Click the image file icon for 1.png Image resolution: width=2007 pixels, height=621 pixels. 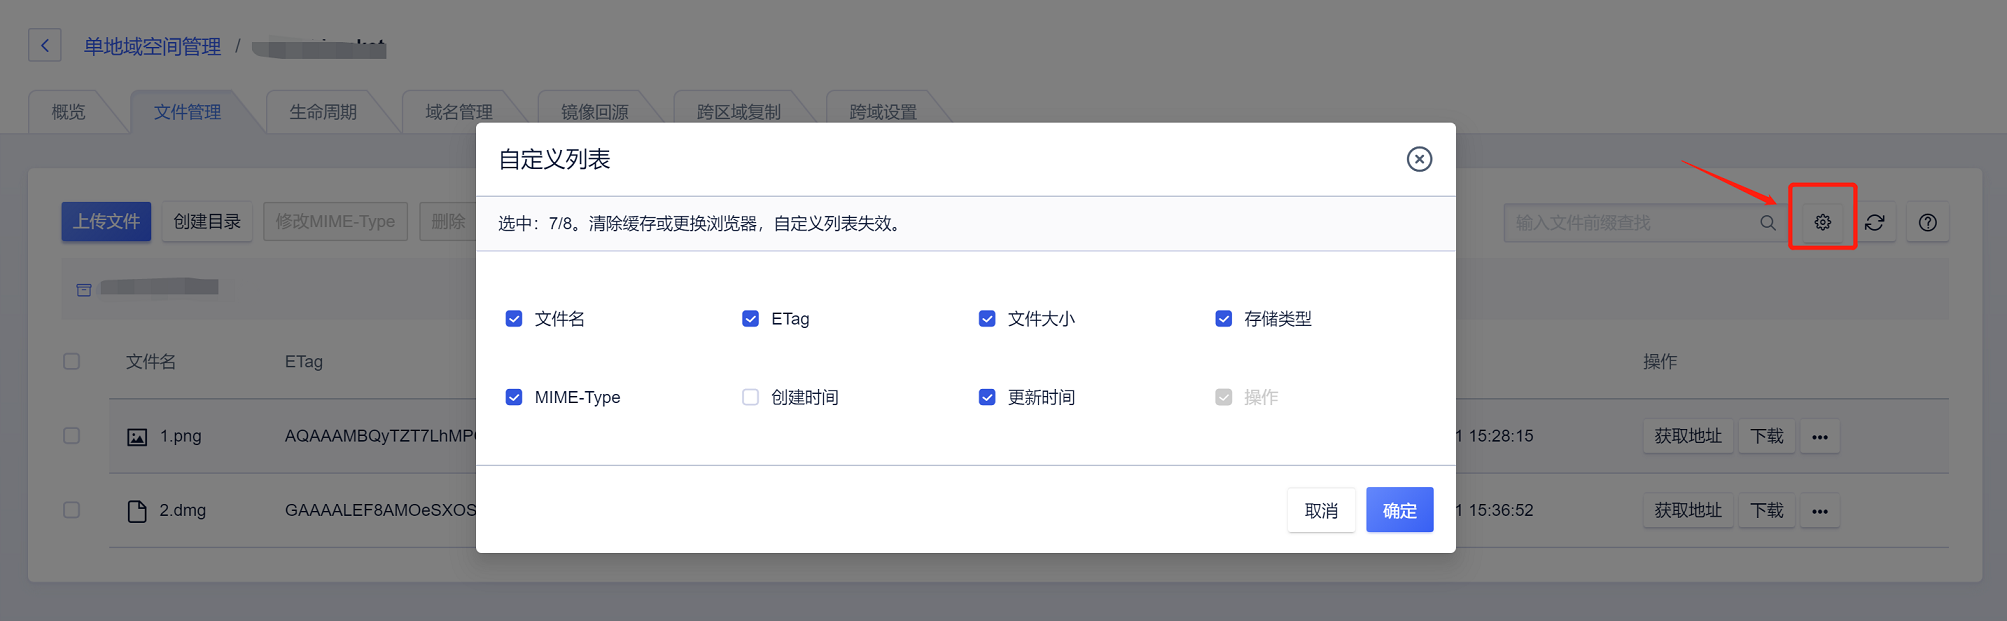point(137,437)
